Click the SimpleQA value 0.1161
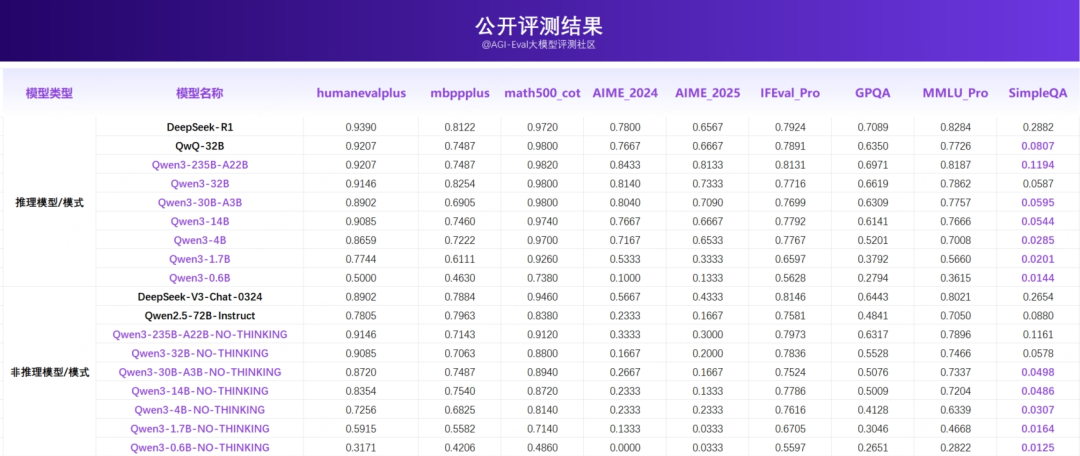1080x456 pixels. (1038, 334)
